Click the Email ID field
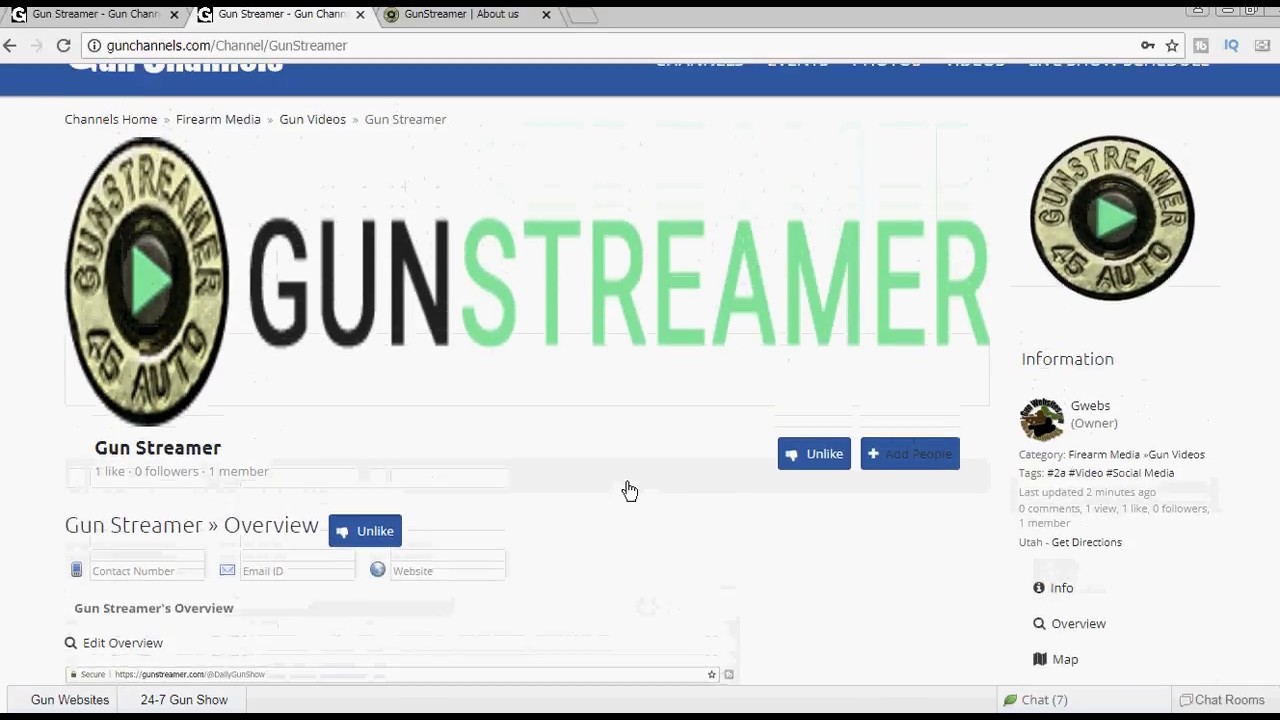The image size is (1280, 720). 298,570
